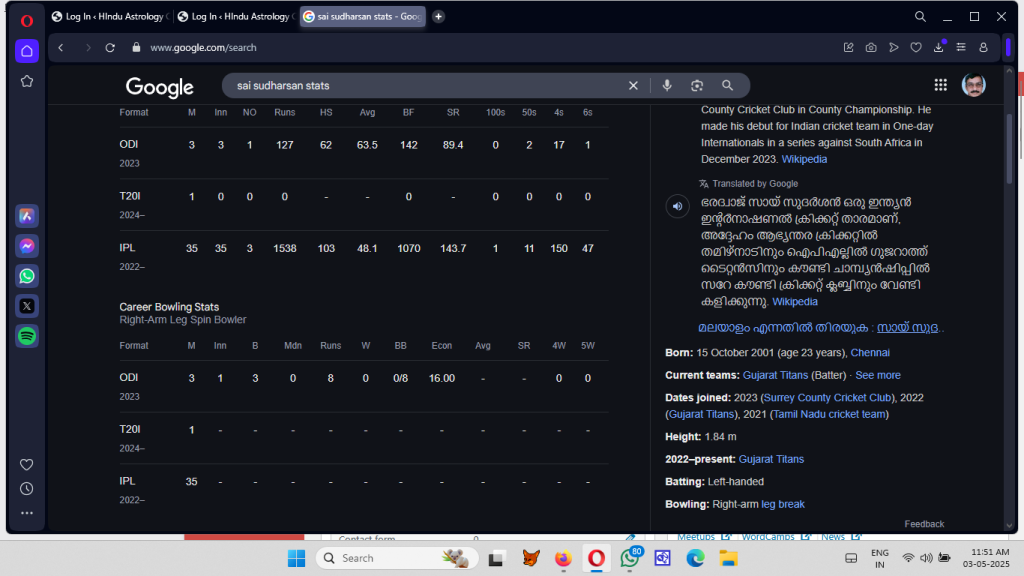Listen to the translated description
The height and width of the screenshot is (576, 1024).
click(677, 206)
